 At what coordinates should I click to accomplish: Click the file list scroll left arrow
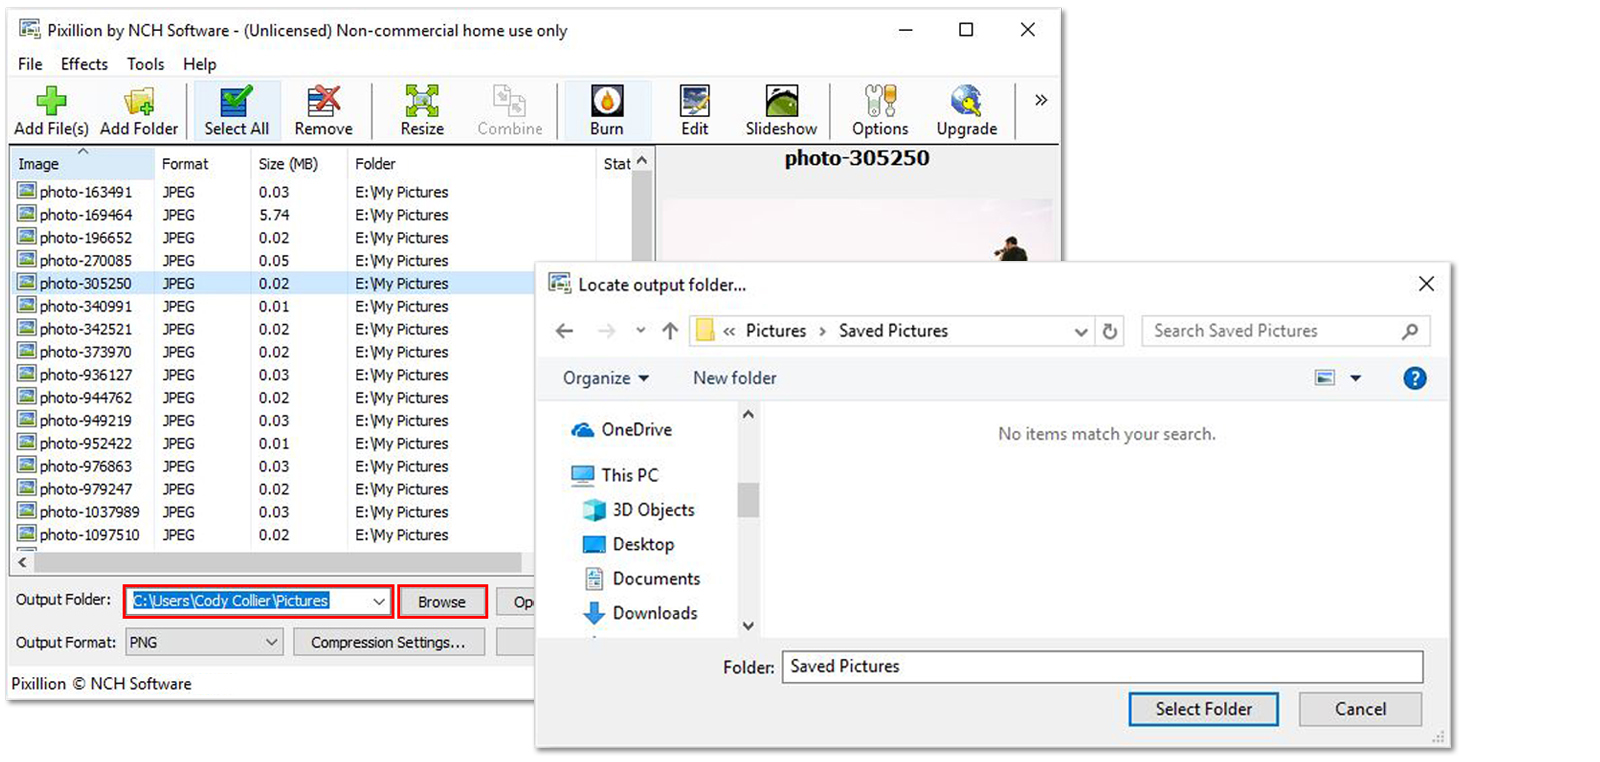[22, 563]
